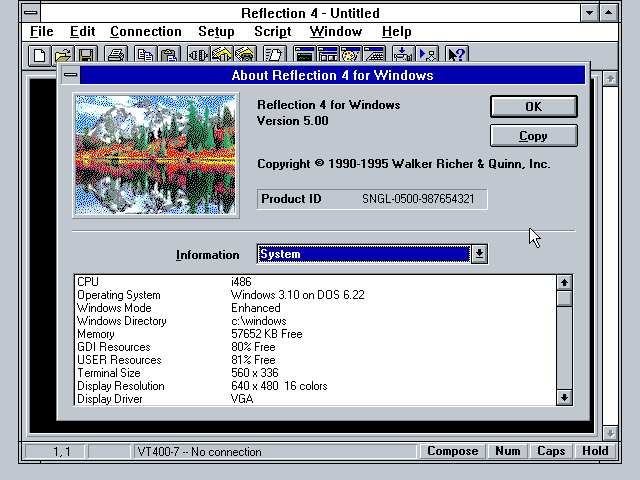Image resolution: width=640 pixels, height=480 pixels.
Task: Click the keyboard setup toolbar icon
Action: point(374,55)
